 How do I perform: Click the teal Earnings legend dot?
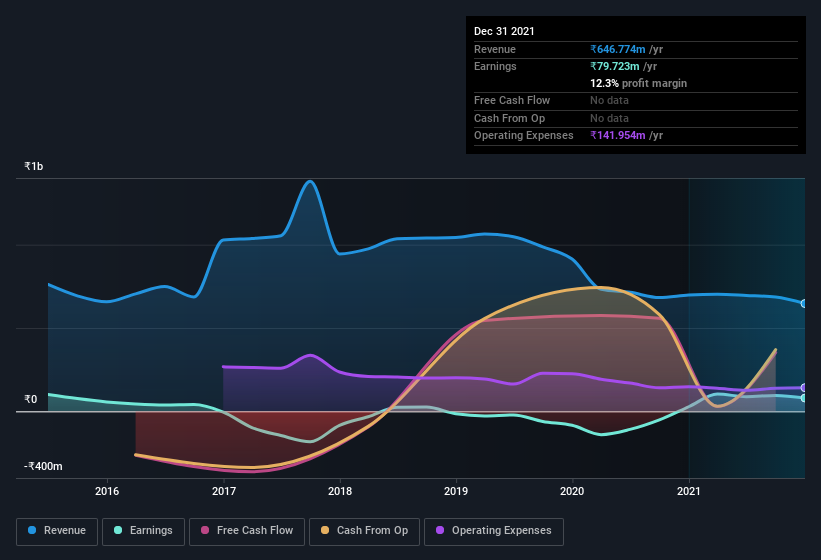pyautogui.click(x=118, y=530)
